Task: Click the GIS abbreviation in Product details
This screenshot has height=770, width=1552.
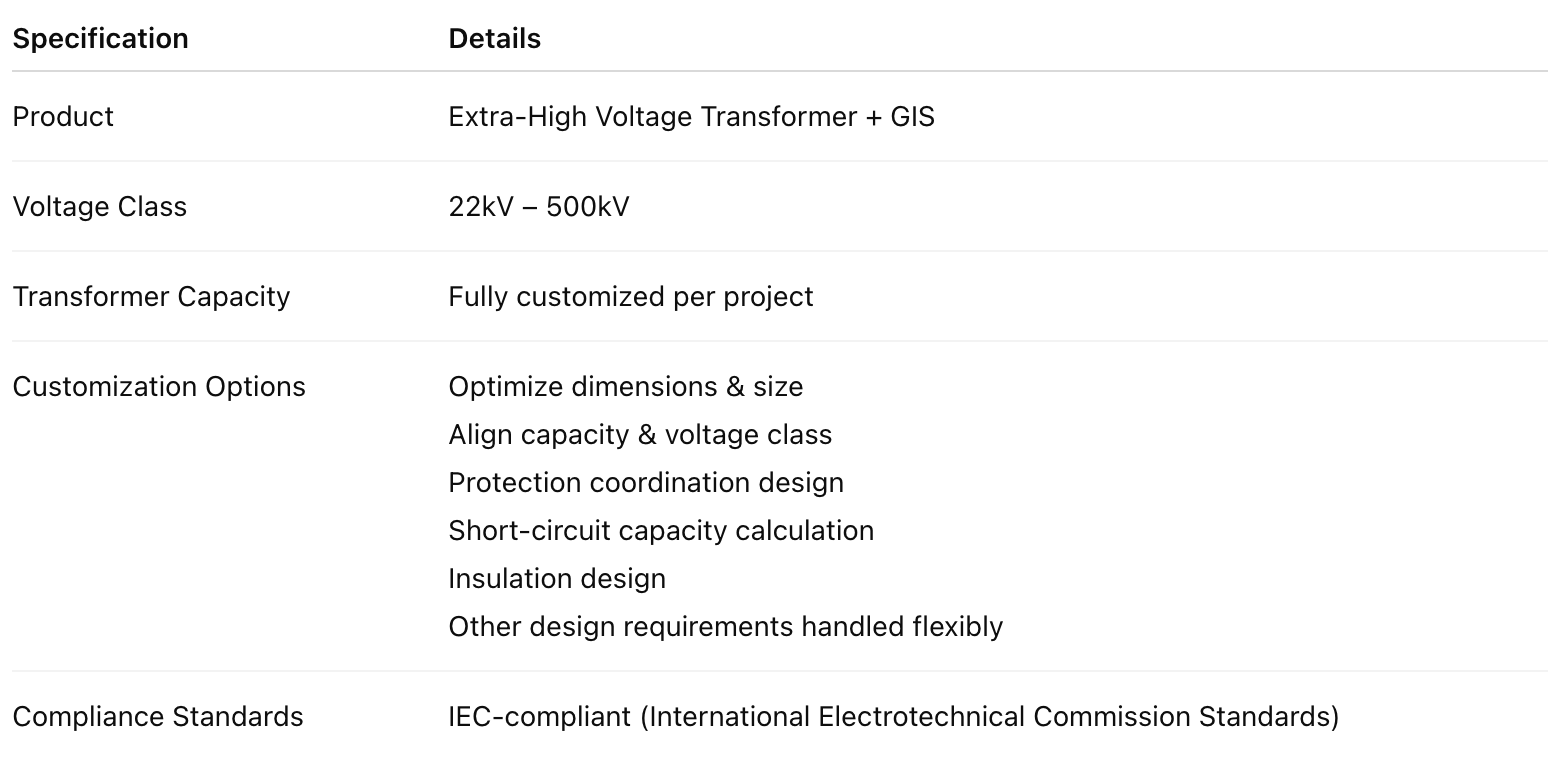Action: tap(912, 117)
